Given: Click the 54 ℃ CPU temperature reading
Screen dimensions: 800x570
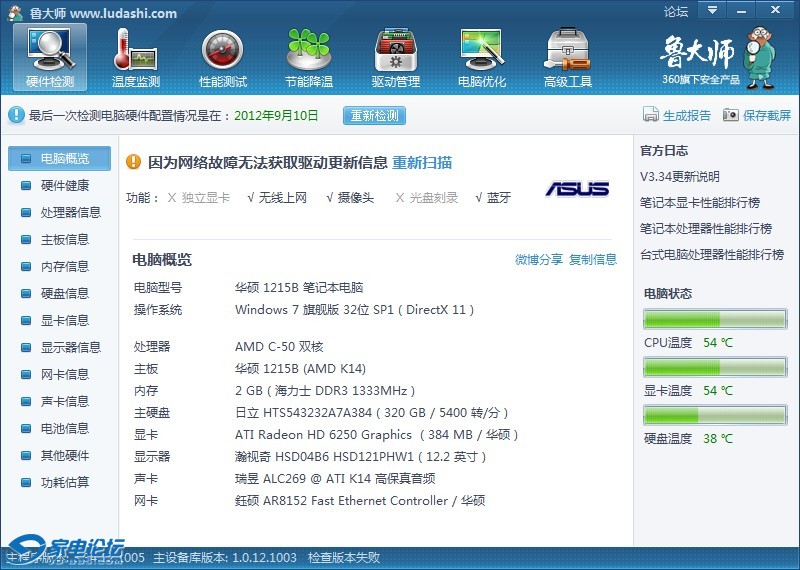Looking at the screenshot, I should click(x=717, y=343).
